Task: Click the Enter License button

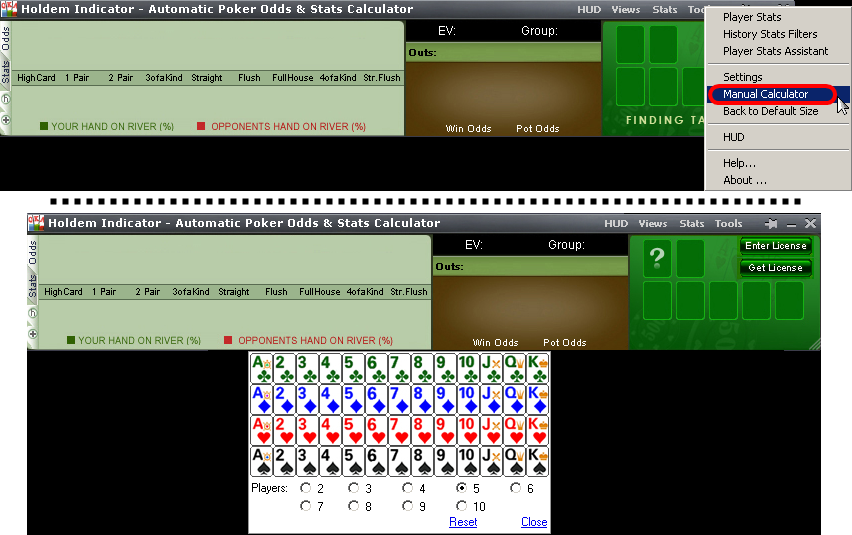Action: [x=775, y=246]
